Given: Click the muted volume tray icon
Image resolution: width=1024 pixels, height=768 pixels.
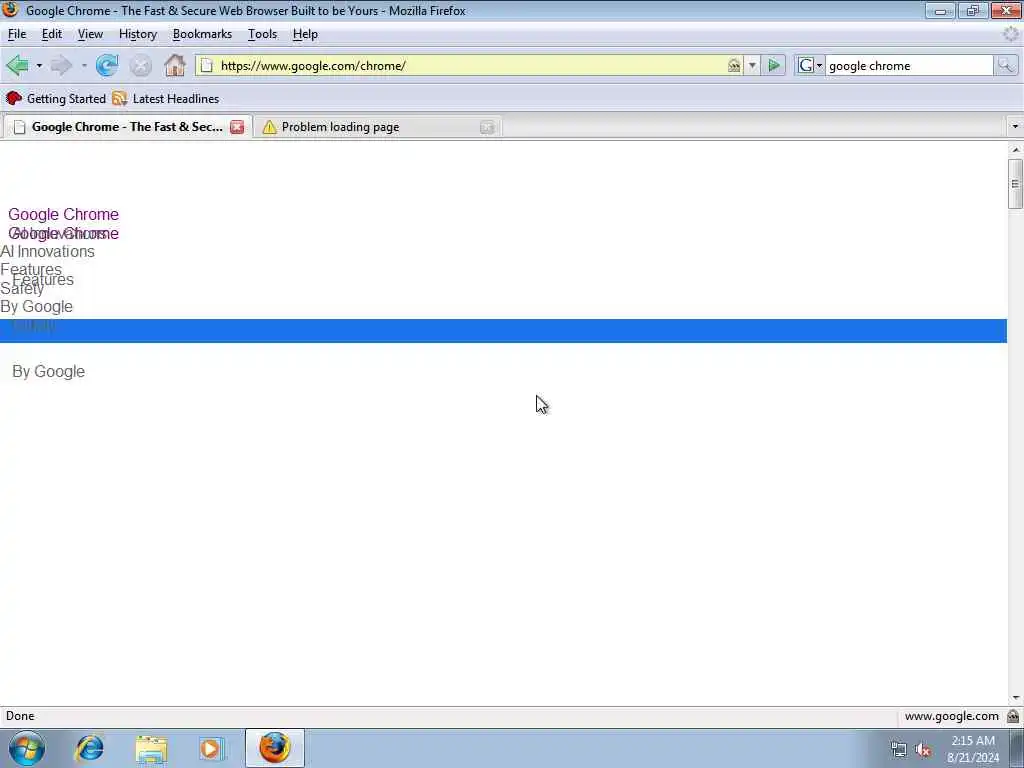Looking at the screenshot, I should 923,750.
